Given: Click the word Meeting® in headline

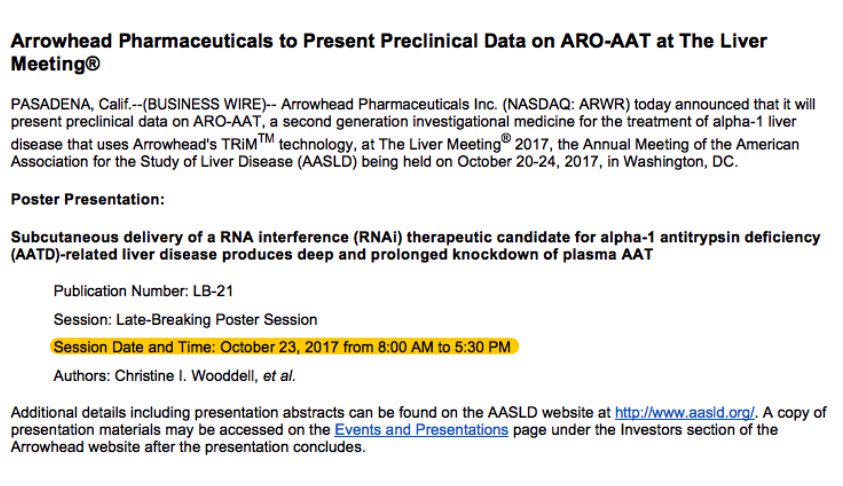Looking at the screenshot, I should coord(55,64).
